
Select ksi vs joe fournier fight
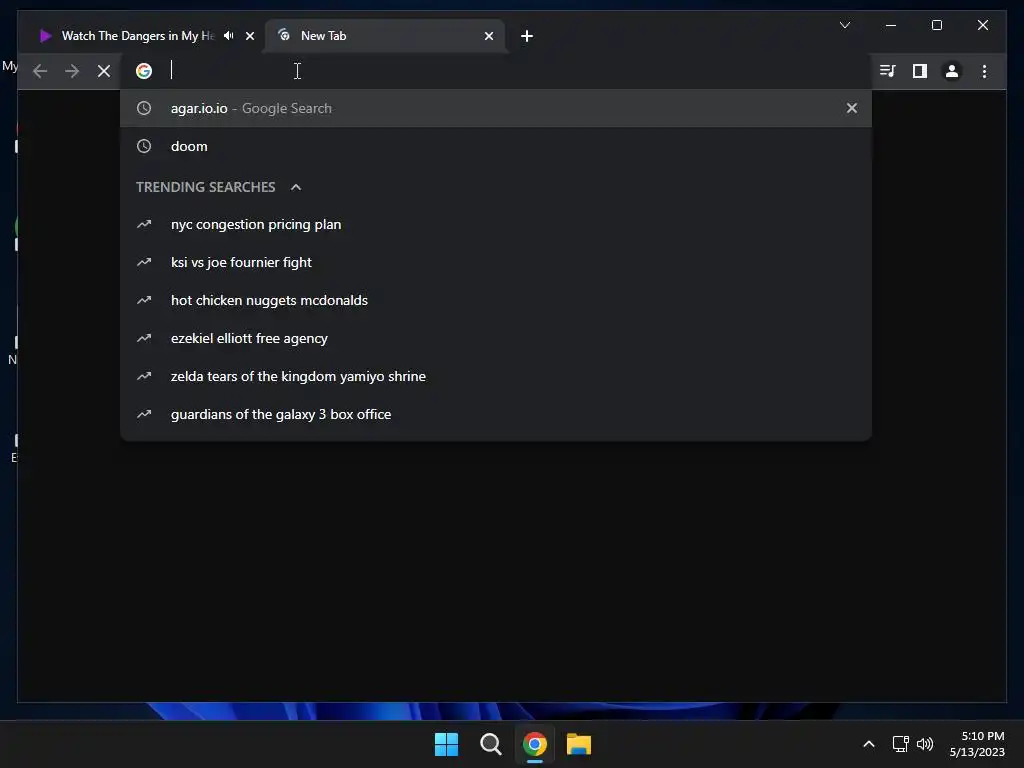point(496,263)
